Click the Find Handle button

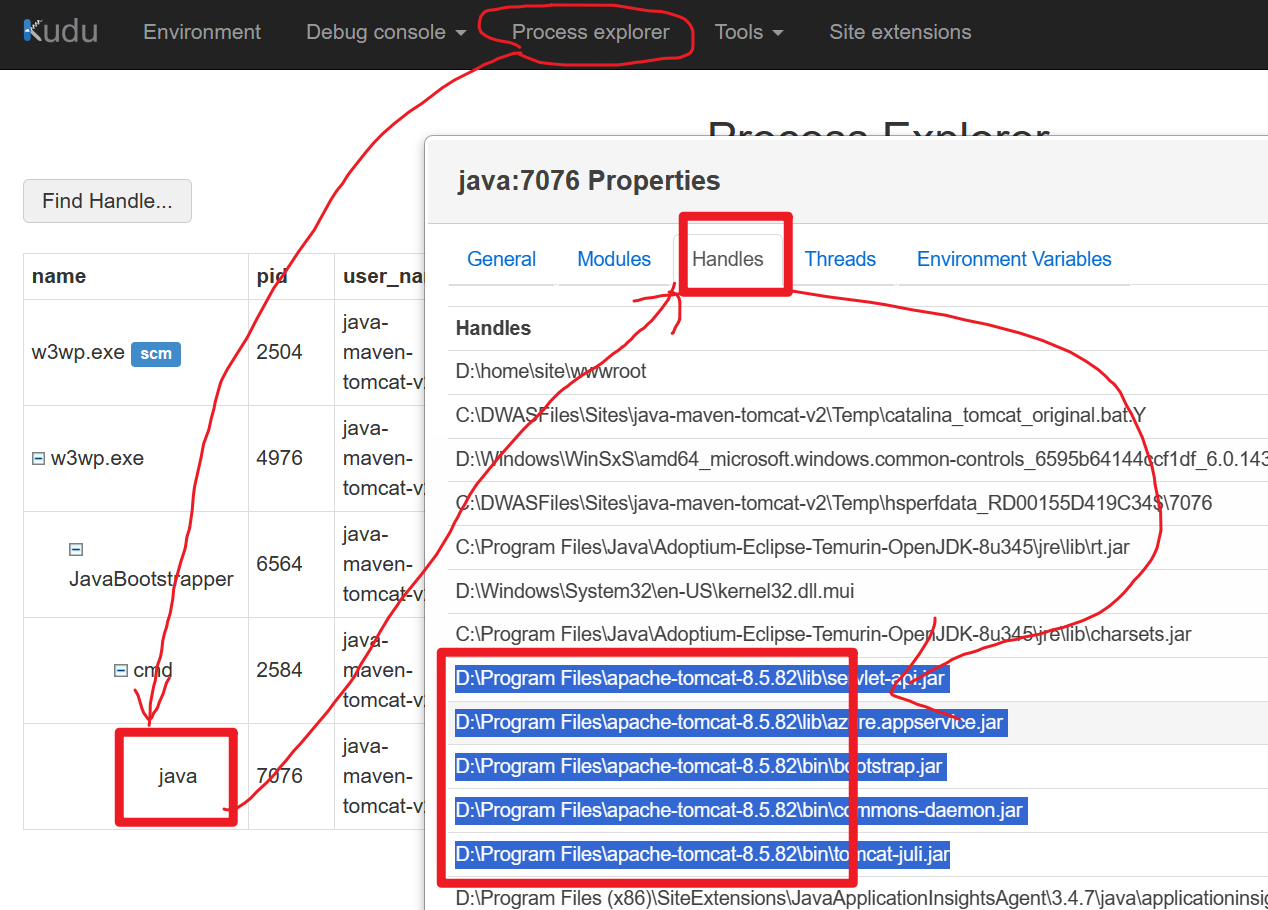point(107,201)
